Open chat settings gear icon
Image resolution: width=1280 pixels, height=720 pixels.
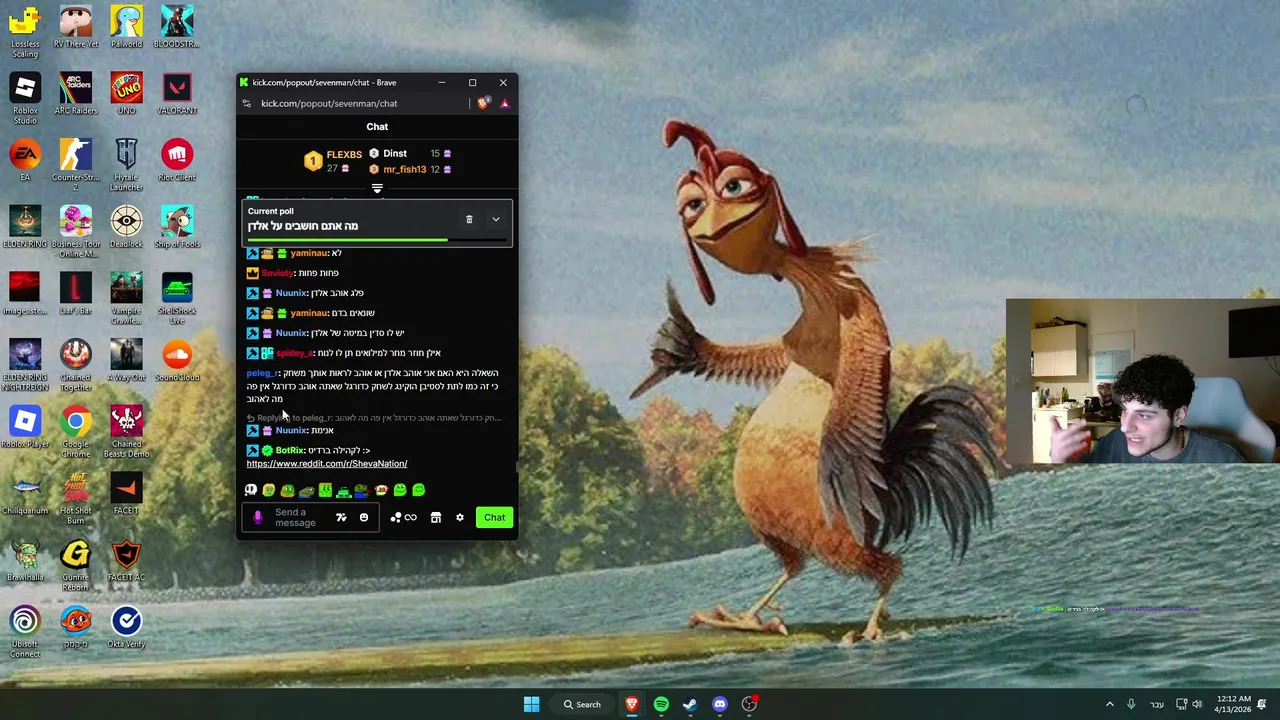click(460, 517)
